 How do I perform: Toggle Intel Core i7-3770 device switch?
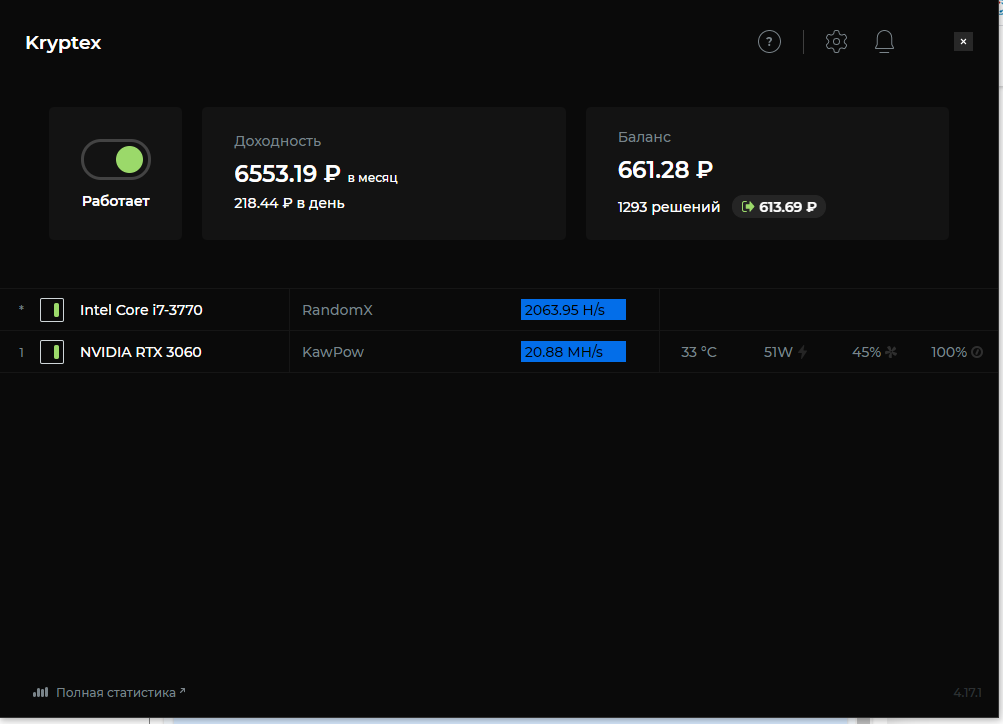(52, 310)
